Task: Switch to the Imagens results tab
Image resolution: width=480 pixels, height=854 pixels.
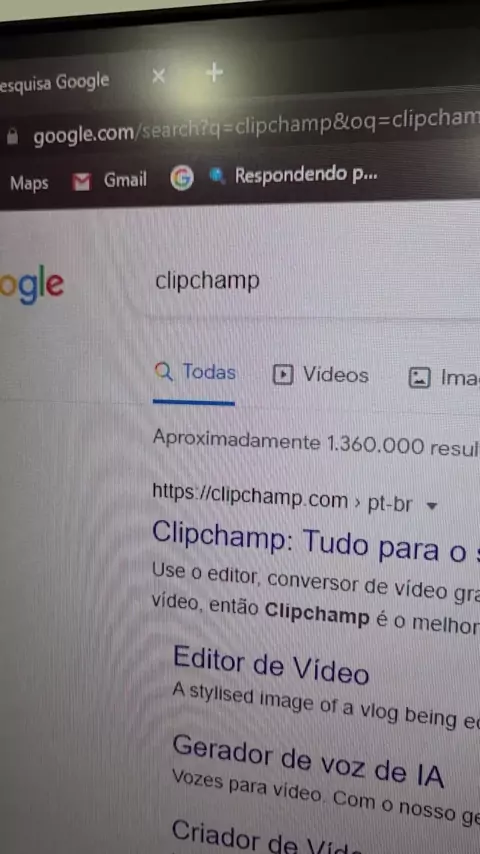Action: click(443, 377)
